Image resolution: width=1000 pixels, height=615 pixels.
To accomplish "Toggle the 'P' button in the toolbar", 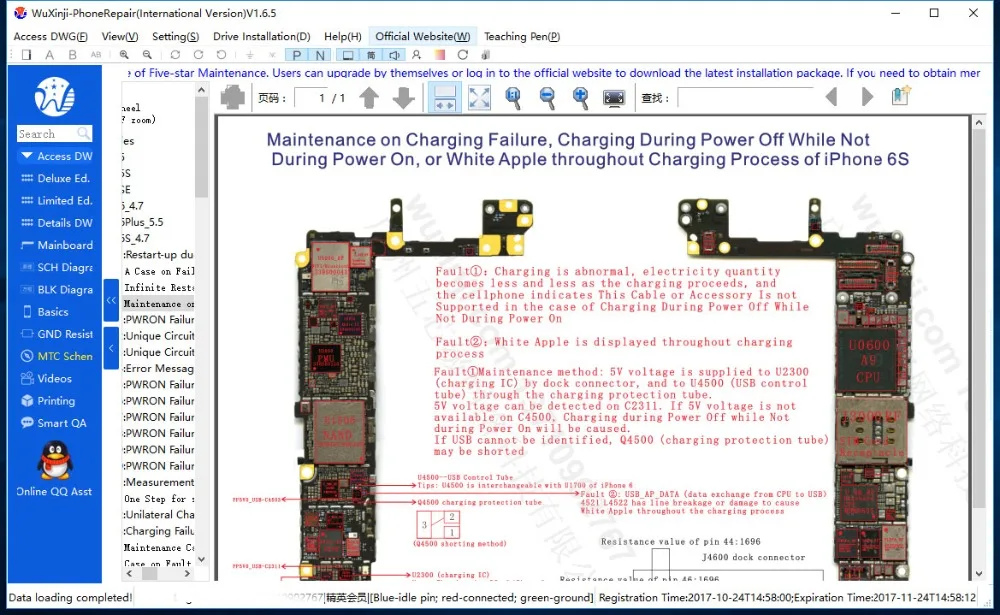I will tap(297, 55).
